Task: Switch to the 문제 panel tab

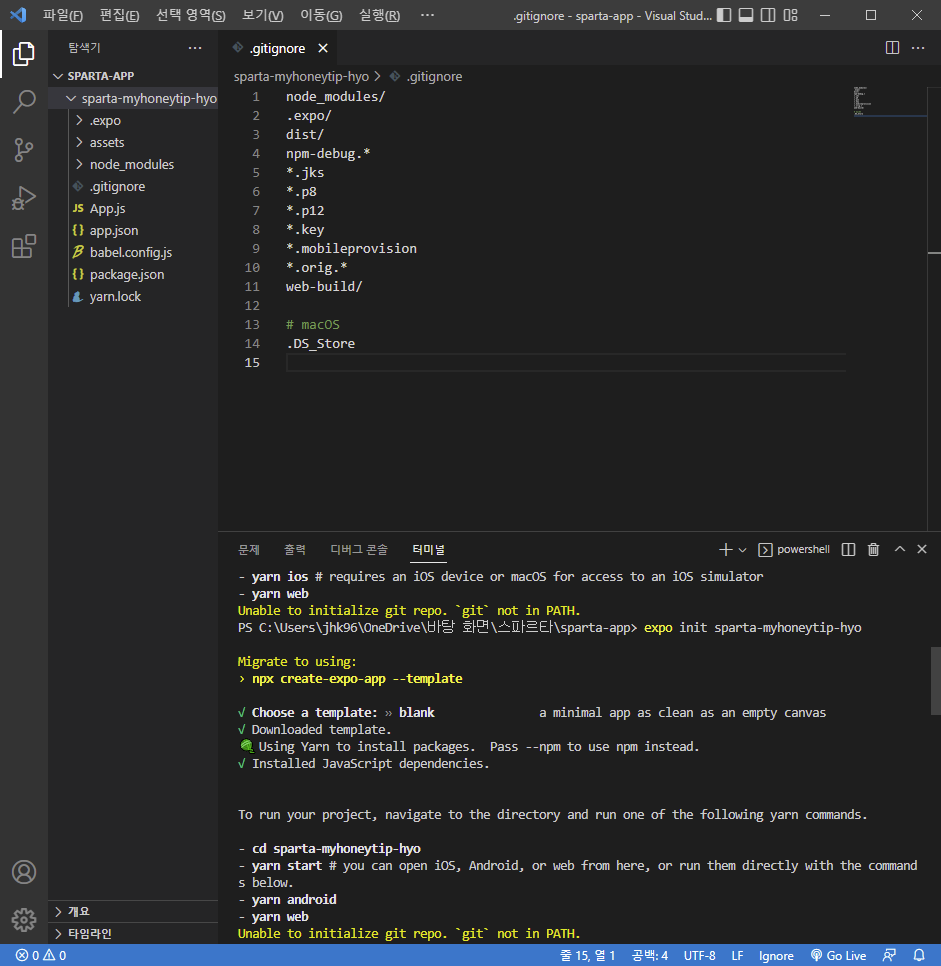Action: pos(249,550)
